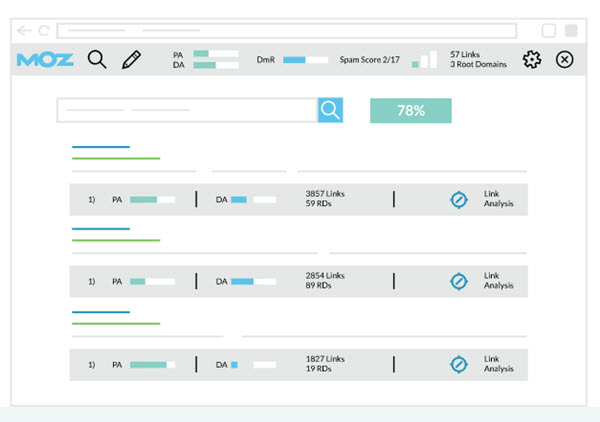This screenshot has width=600, height=422.
Task: Click the browser address bar
Action: [285, 30]
